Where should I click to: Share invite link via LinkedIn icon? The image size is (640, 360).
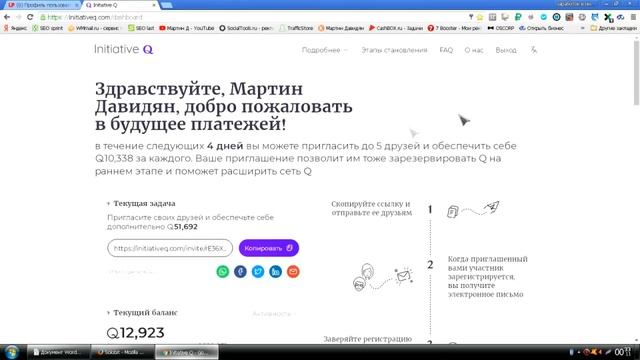click(x=276, y=271)
